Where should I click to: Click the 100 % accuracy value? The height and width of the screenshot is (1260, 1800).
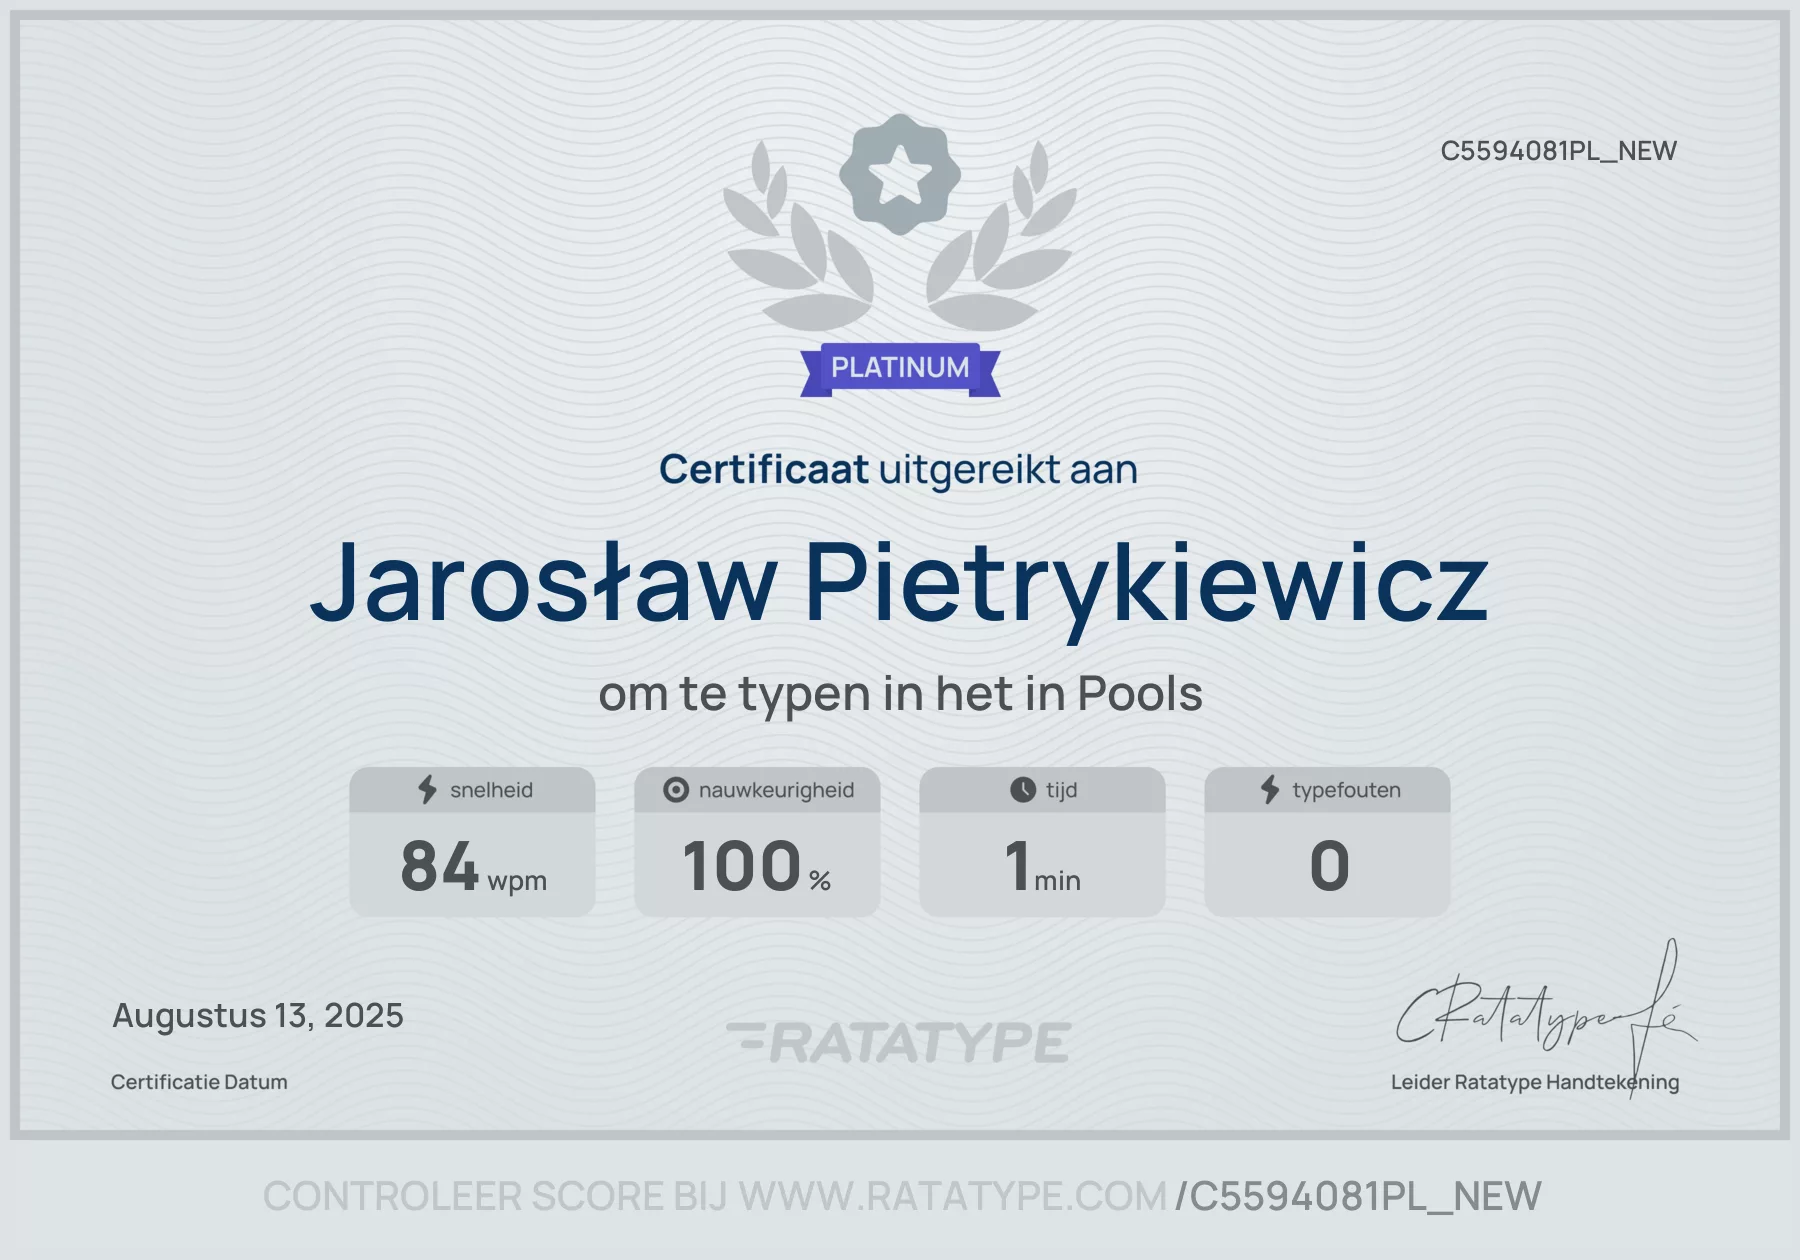[x=757, y=866]
